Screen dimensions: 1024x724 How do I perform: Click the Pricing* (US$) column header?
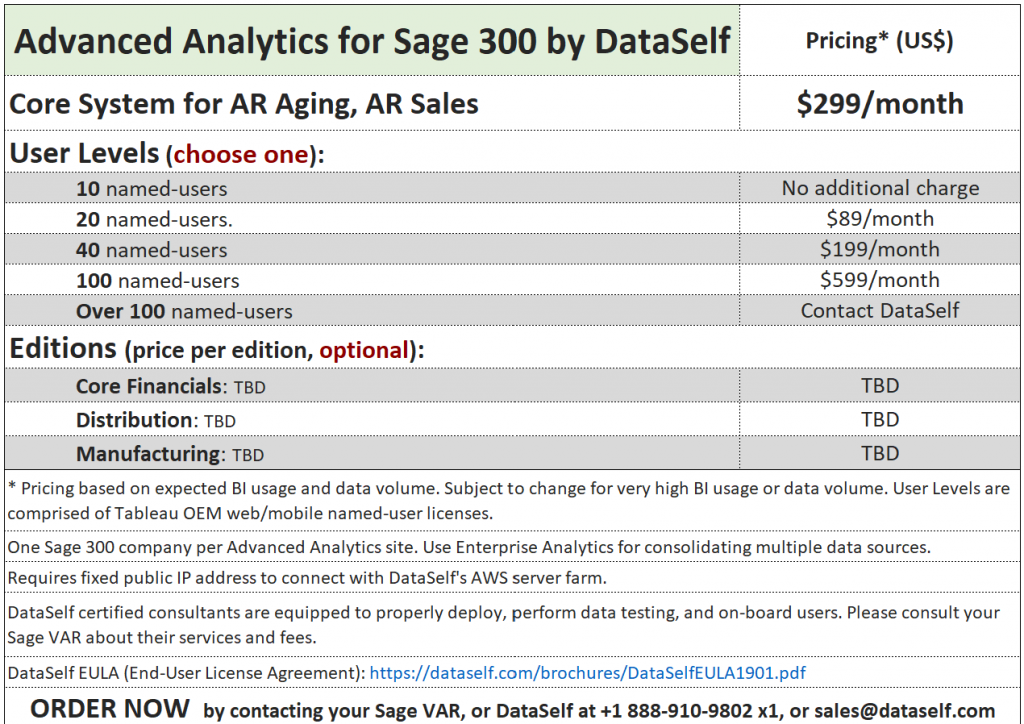pos(880,41)
